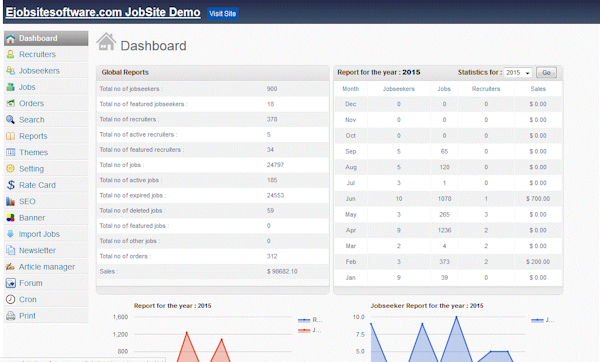
Task: Select the Banner colored blocks icon
Action: [x=10, y=218]
